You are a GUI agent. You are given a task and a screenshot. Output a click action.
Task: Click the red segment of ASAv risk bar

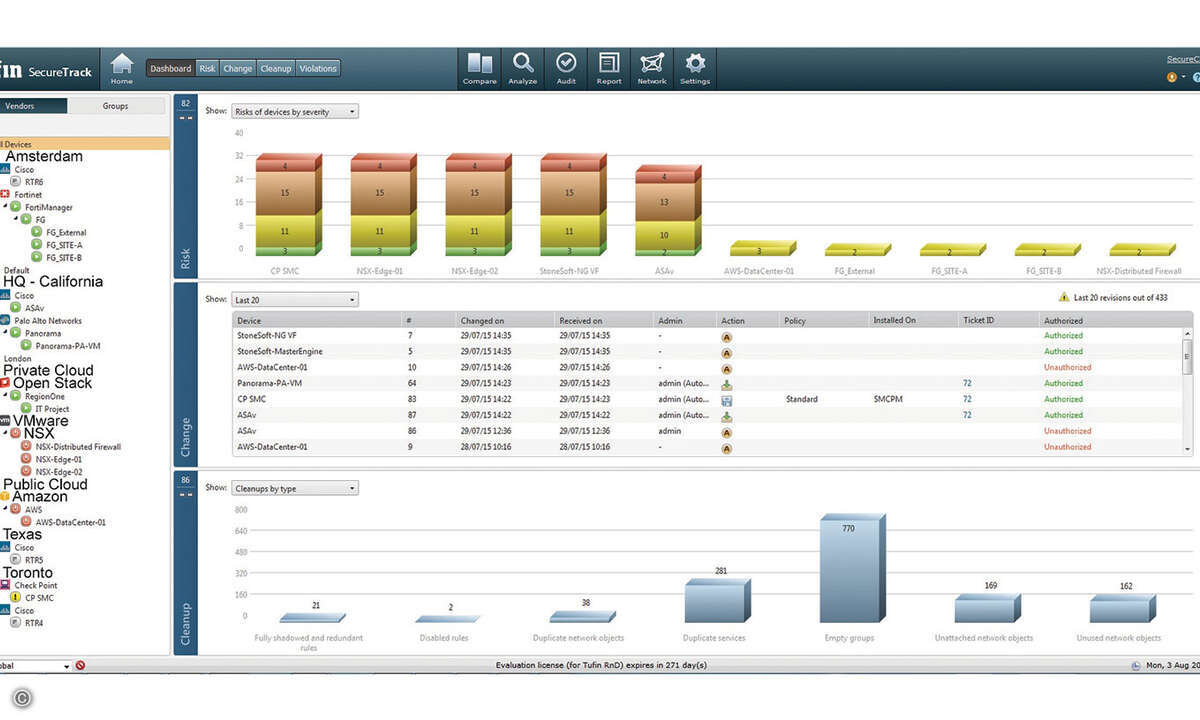(x=667, y=177)
